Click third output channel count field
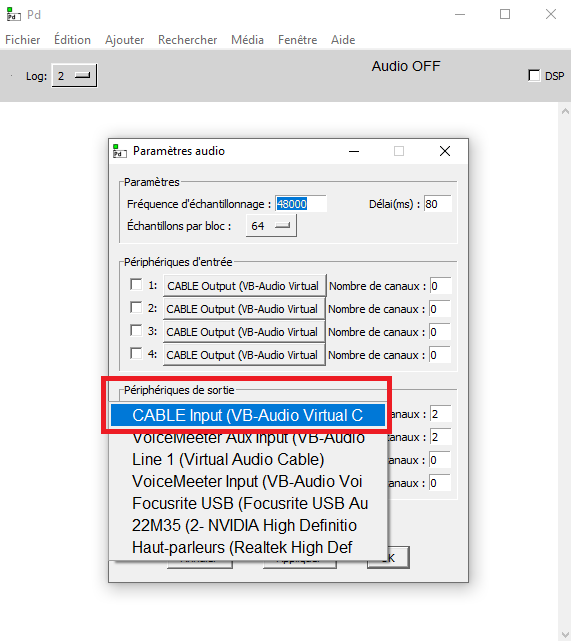This screenshot has width=571, height=641. tap(441, 460)
